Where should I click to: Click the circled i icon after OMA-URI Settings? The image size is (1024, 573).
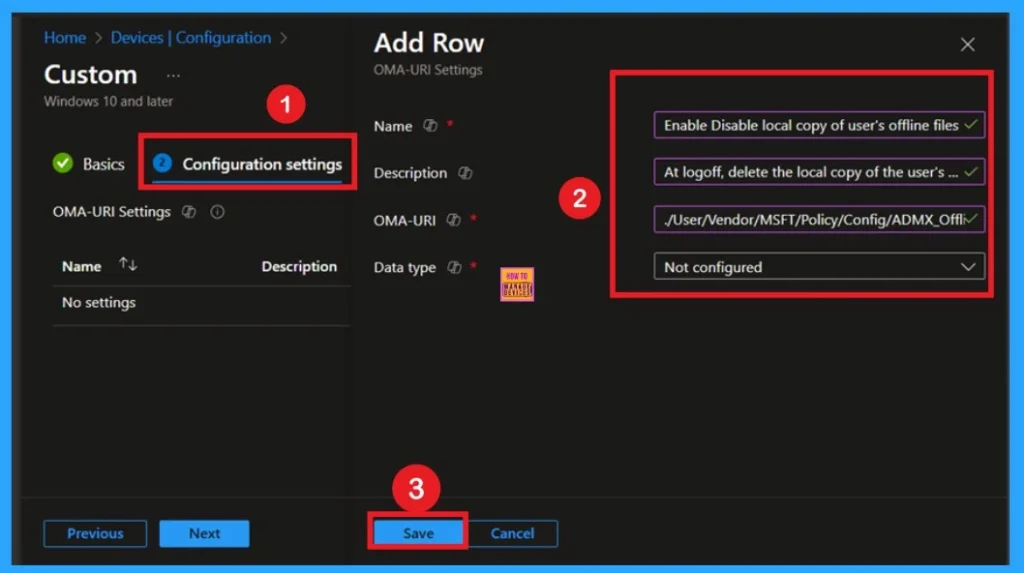click(217, 212)
